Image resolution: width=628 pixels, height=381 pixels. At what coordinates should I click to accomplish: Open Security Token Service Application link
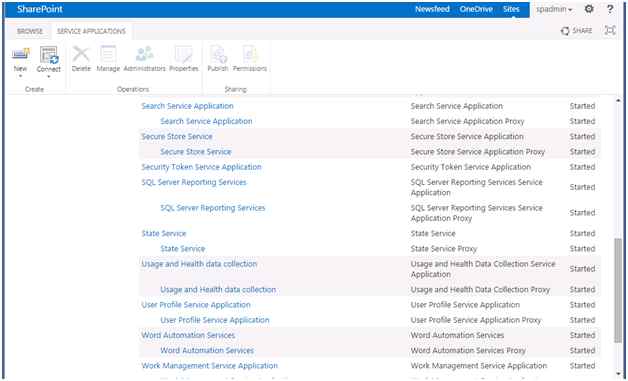point(201,167)
